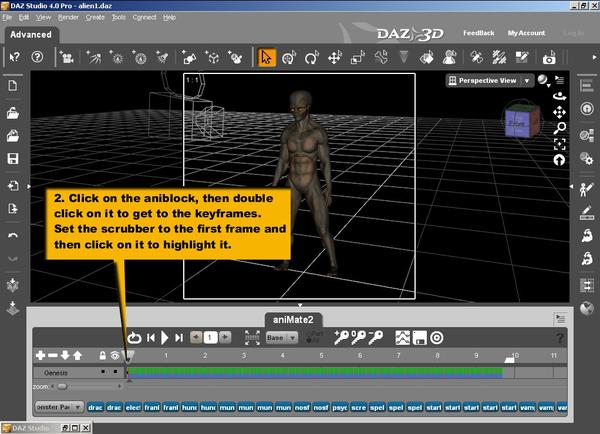Select the elec aniblock
The width and height of the screenshot is (600, 434).
pyautogui.click(x=133, y=408)
